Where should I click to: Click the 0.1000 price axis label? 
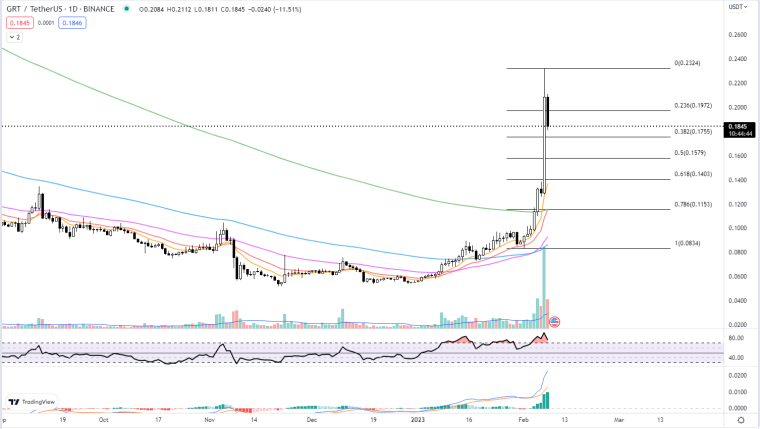(738, 228)
